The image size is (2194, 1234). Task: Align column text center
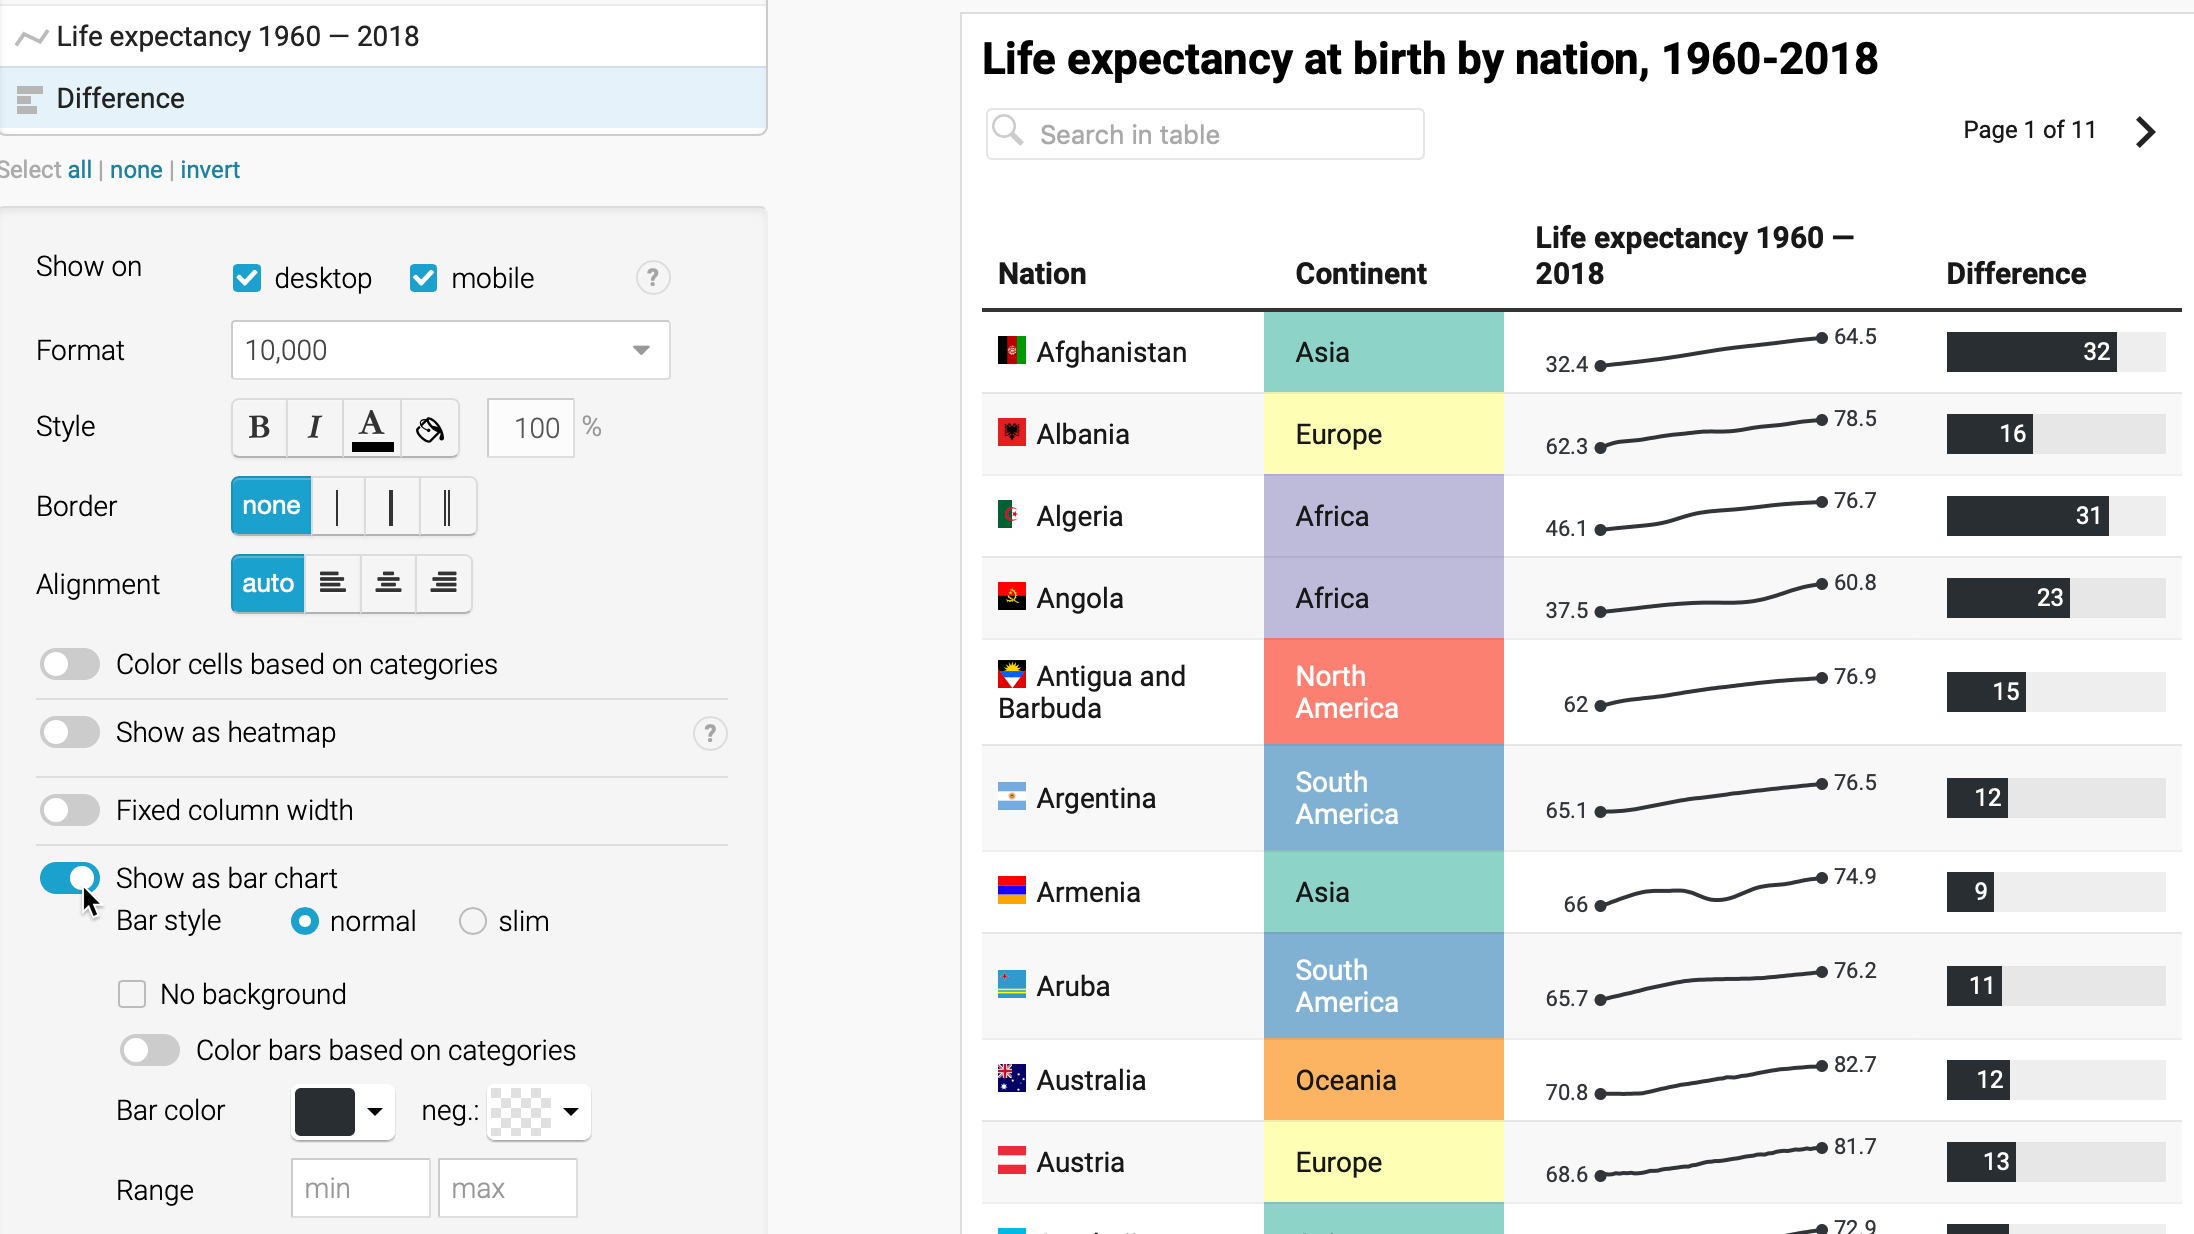(388, 583)
